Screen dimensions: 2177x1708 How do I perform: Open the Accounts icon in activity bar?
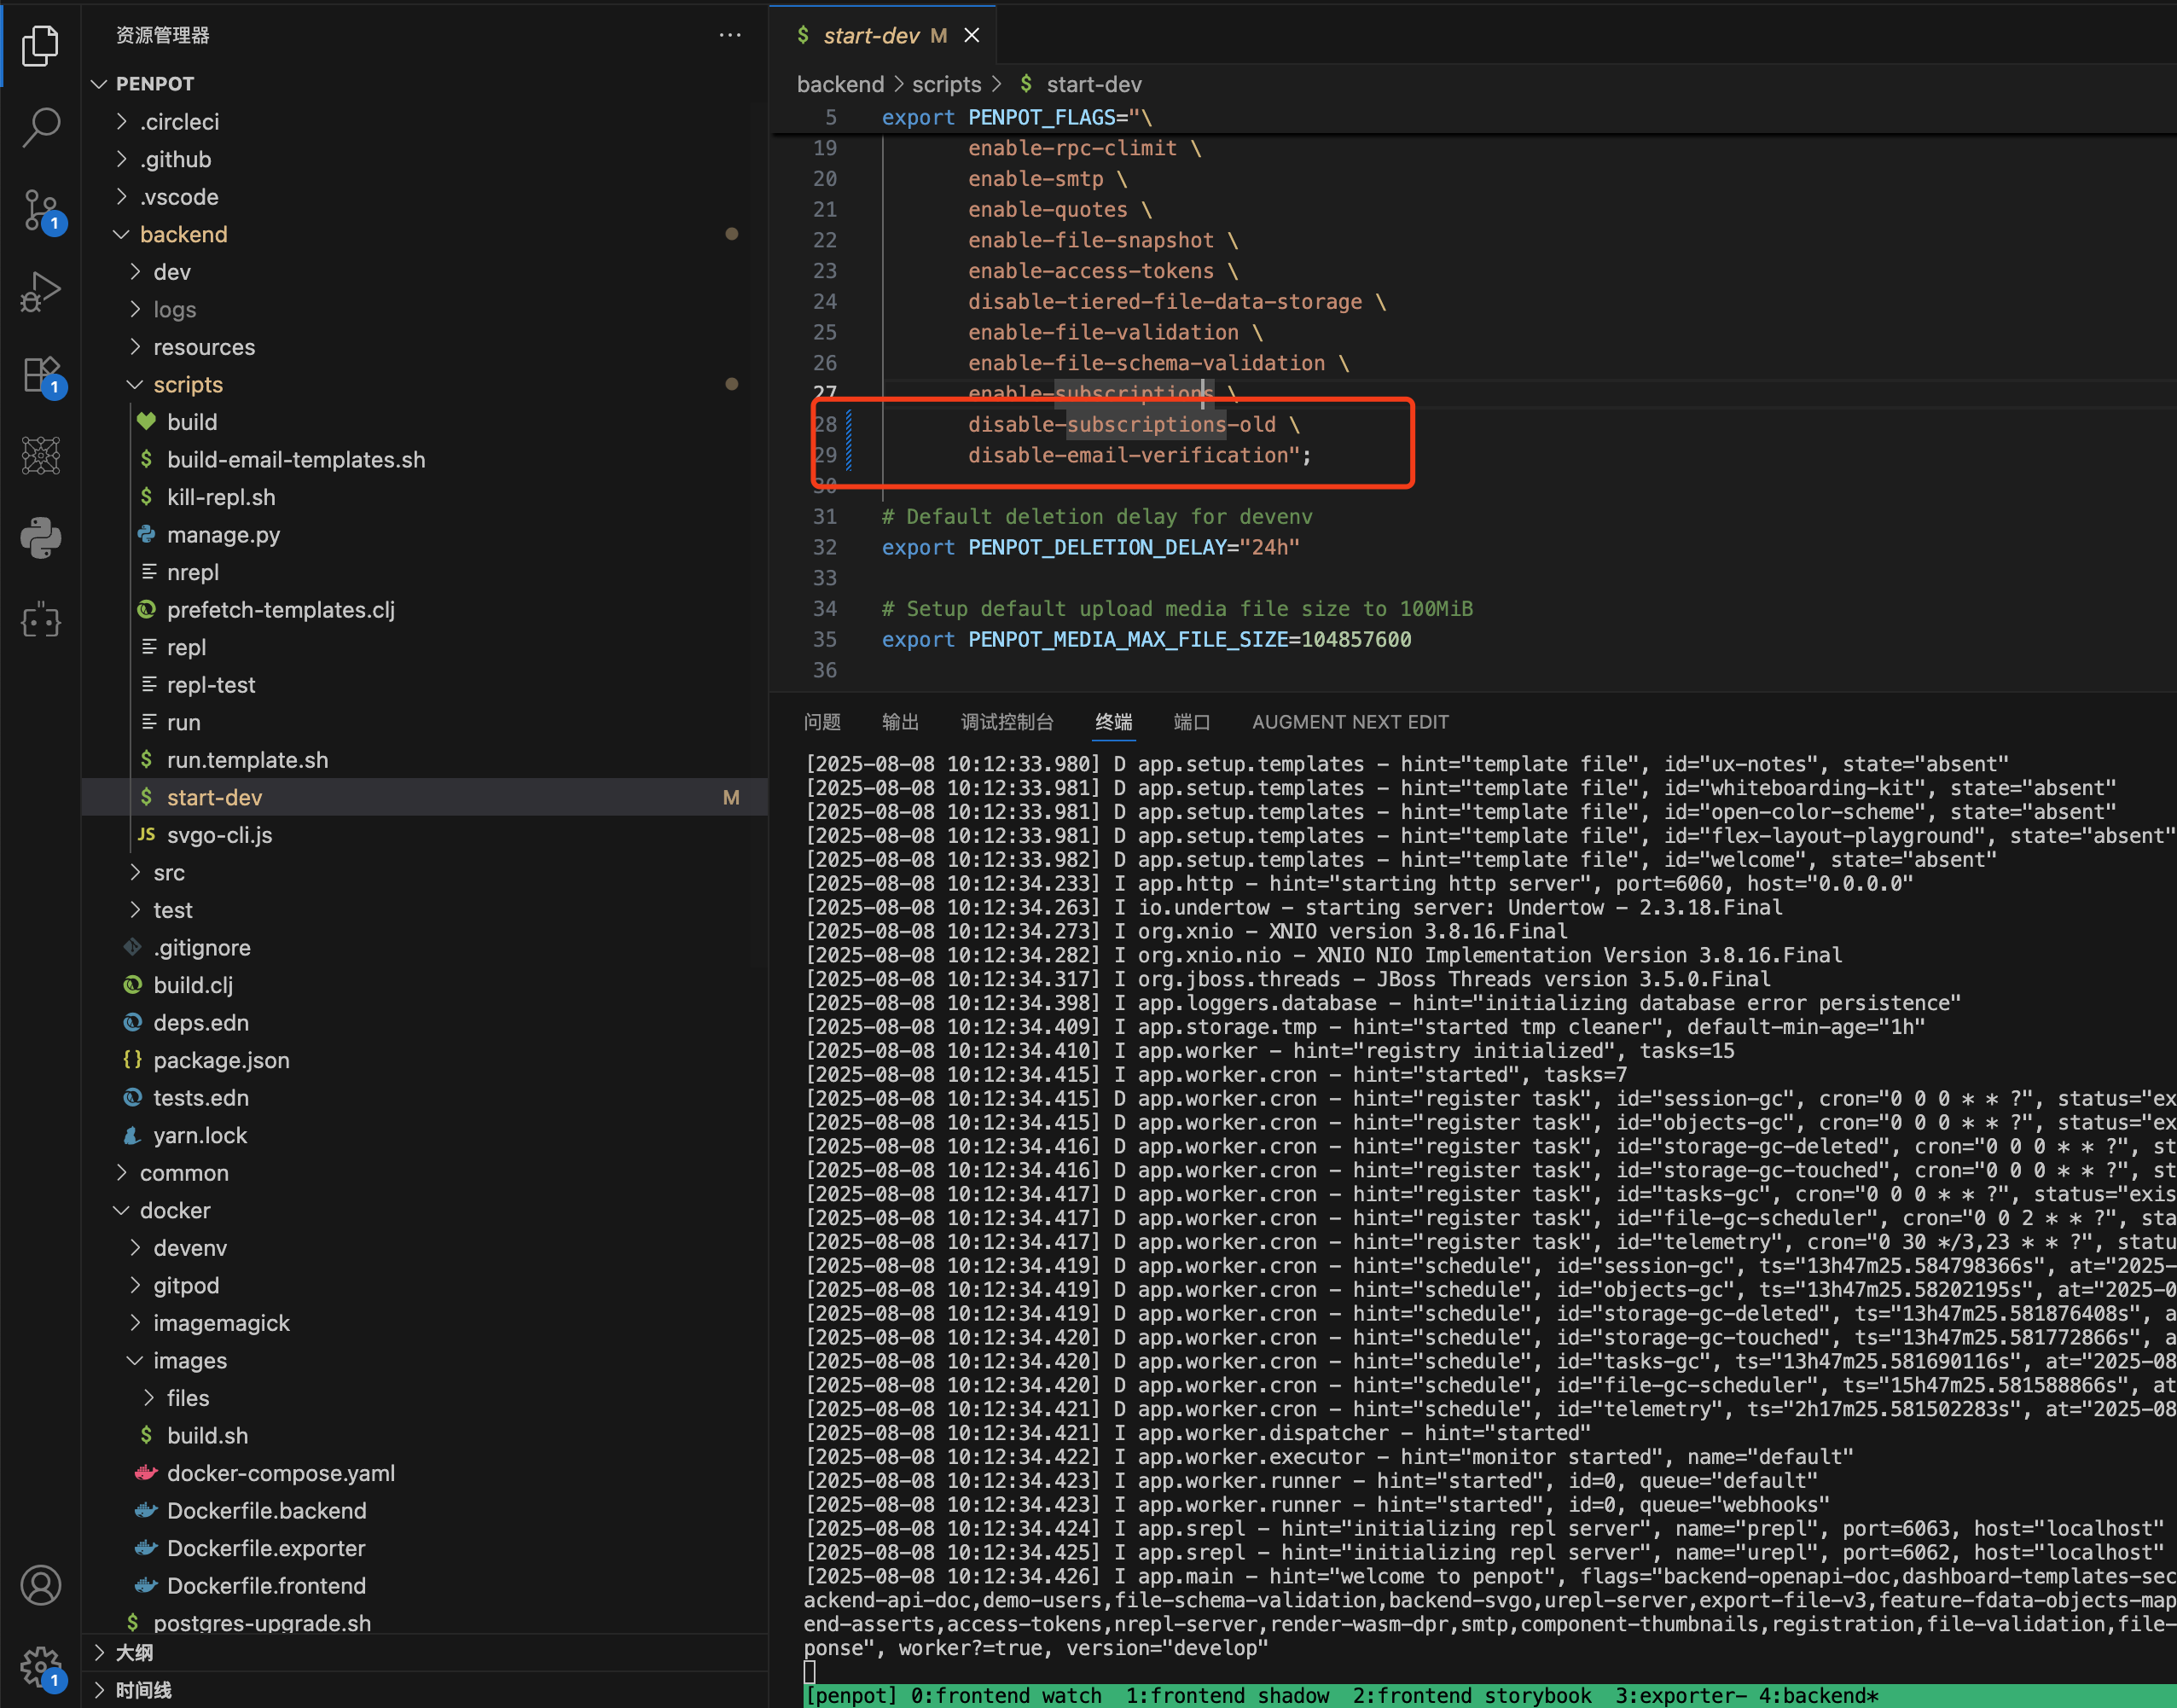40,1585
